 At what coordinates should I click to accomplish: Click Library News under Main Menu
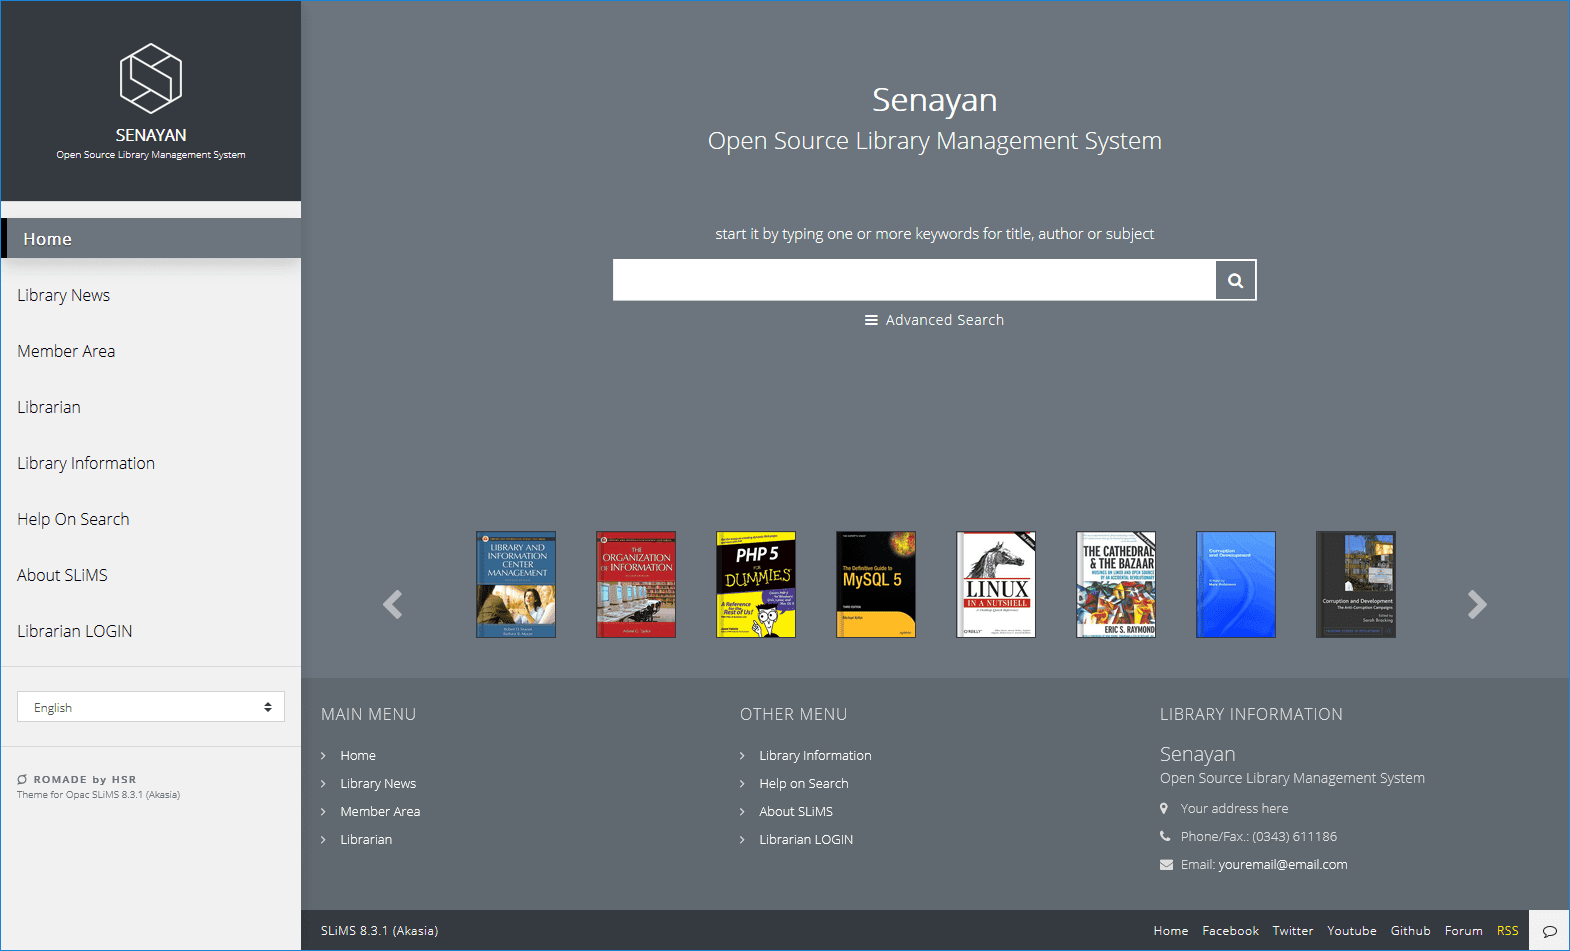pos(378,784)
